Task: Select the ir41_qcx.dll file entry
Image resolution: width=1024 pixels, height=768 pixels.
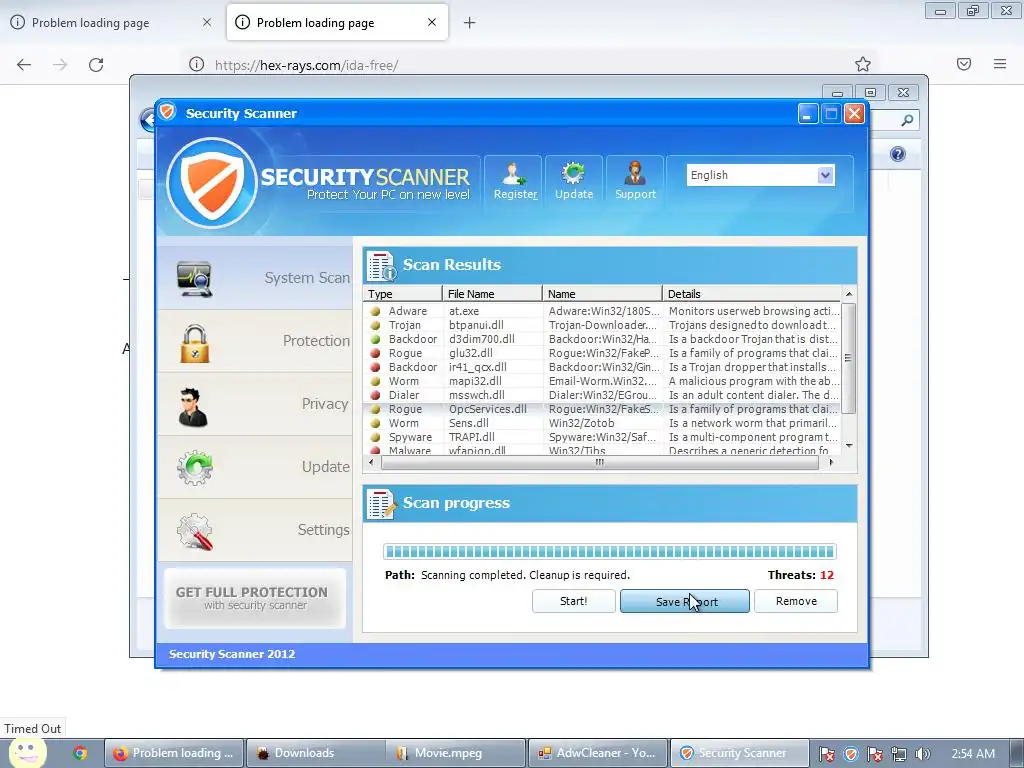Action: [x=477, y=367]
